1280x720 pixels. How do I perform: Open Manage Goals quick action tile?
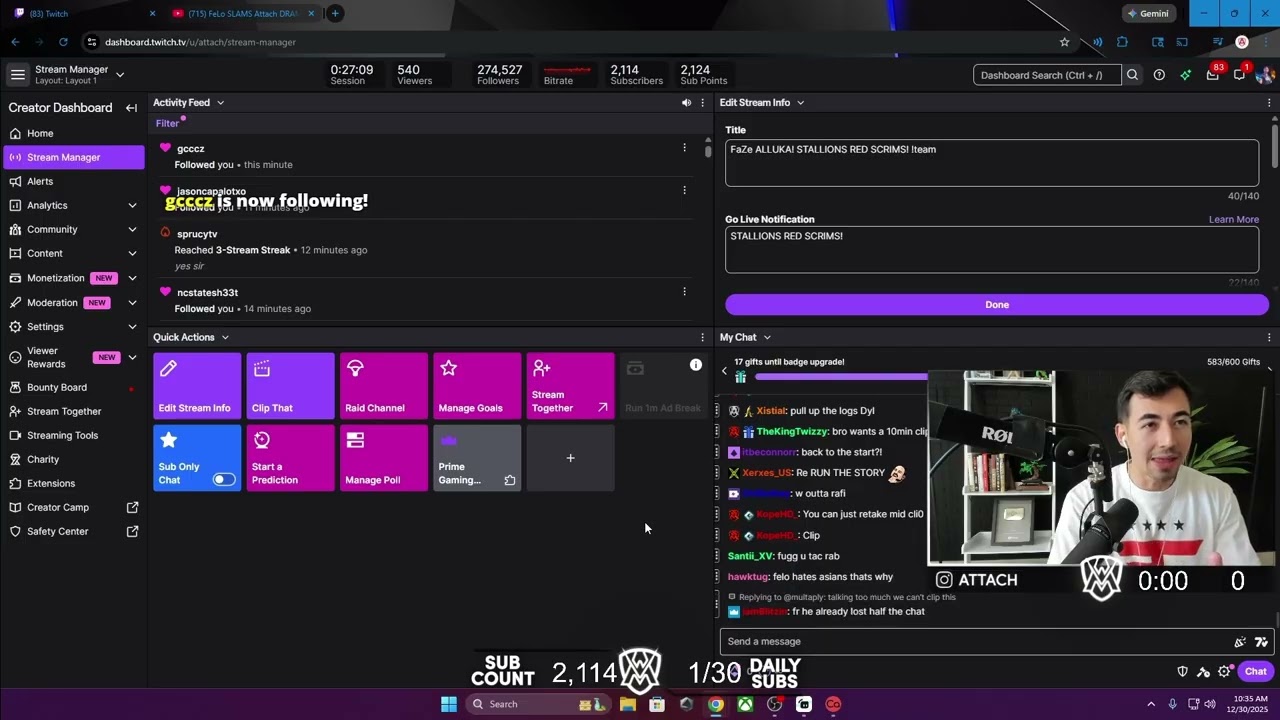[477, 386]
